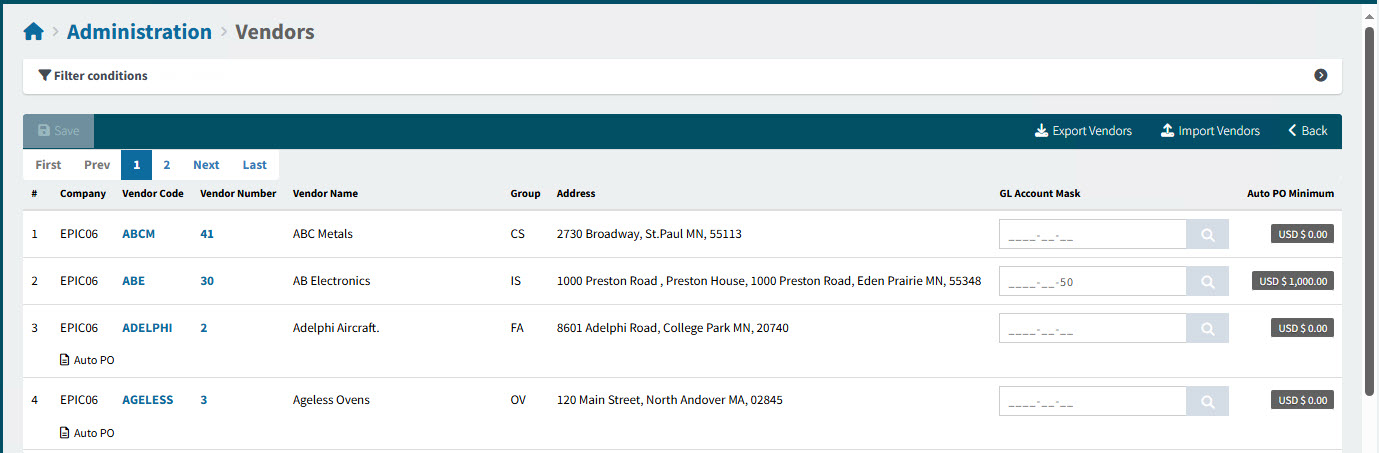Click the vertical page scrollbar
1379x453 pixels.
[1370, 210]
